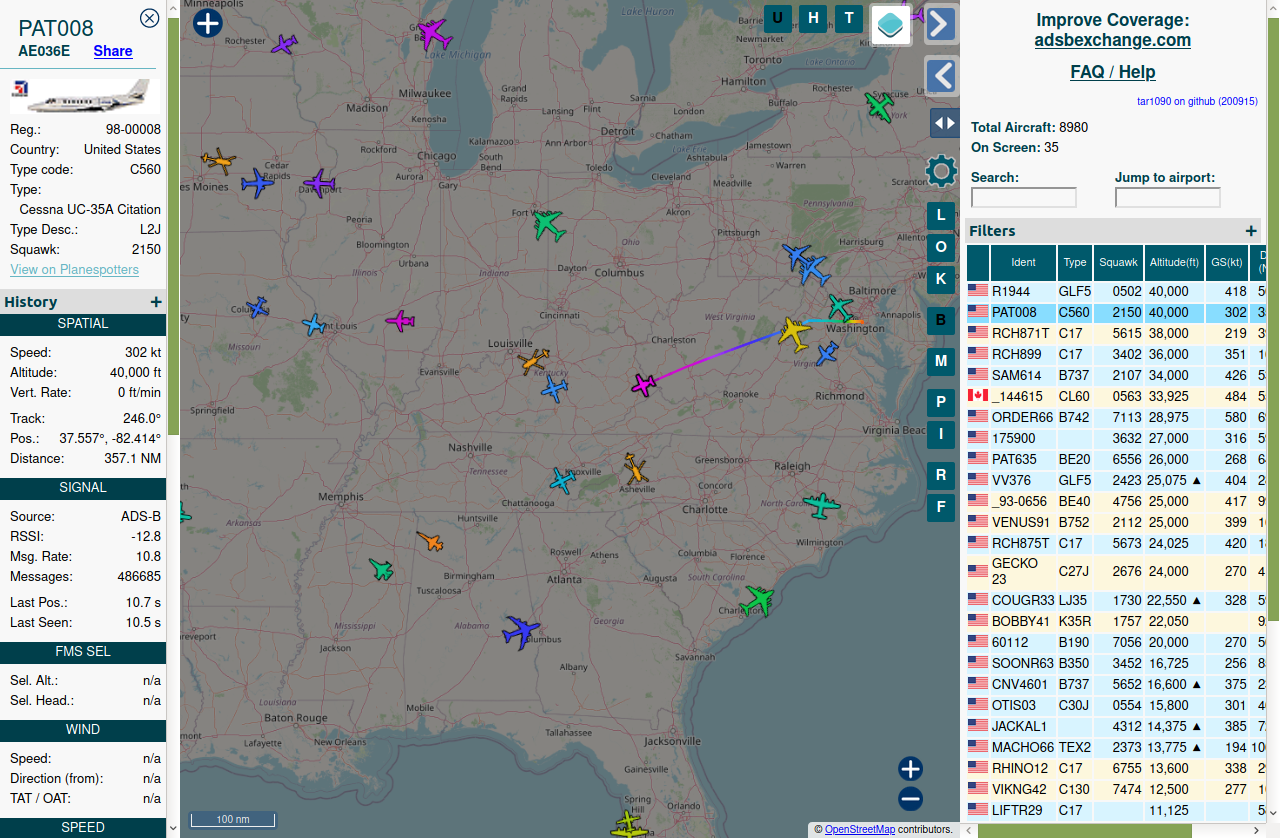Image resolution: width=1280 pixels, height=838 pixels.
Task: Click the Search input field
Action: [1023, 198]
